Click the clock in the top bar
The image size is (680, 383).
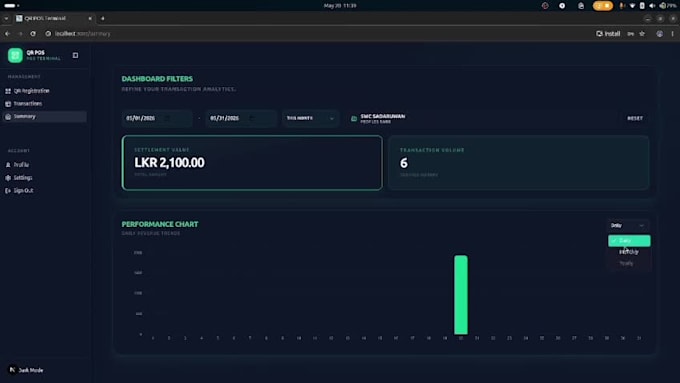340,6
